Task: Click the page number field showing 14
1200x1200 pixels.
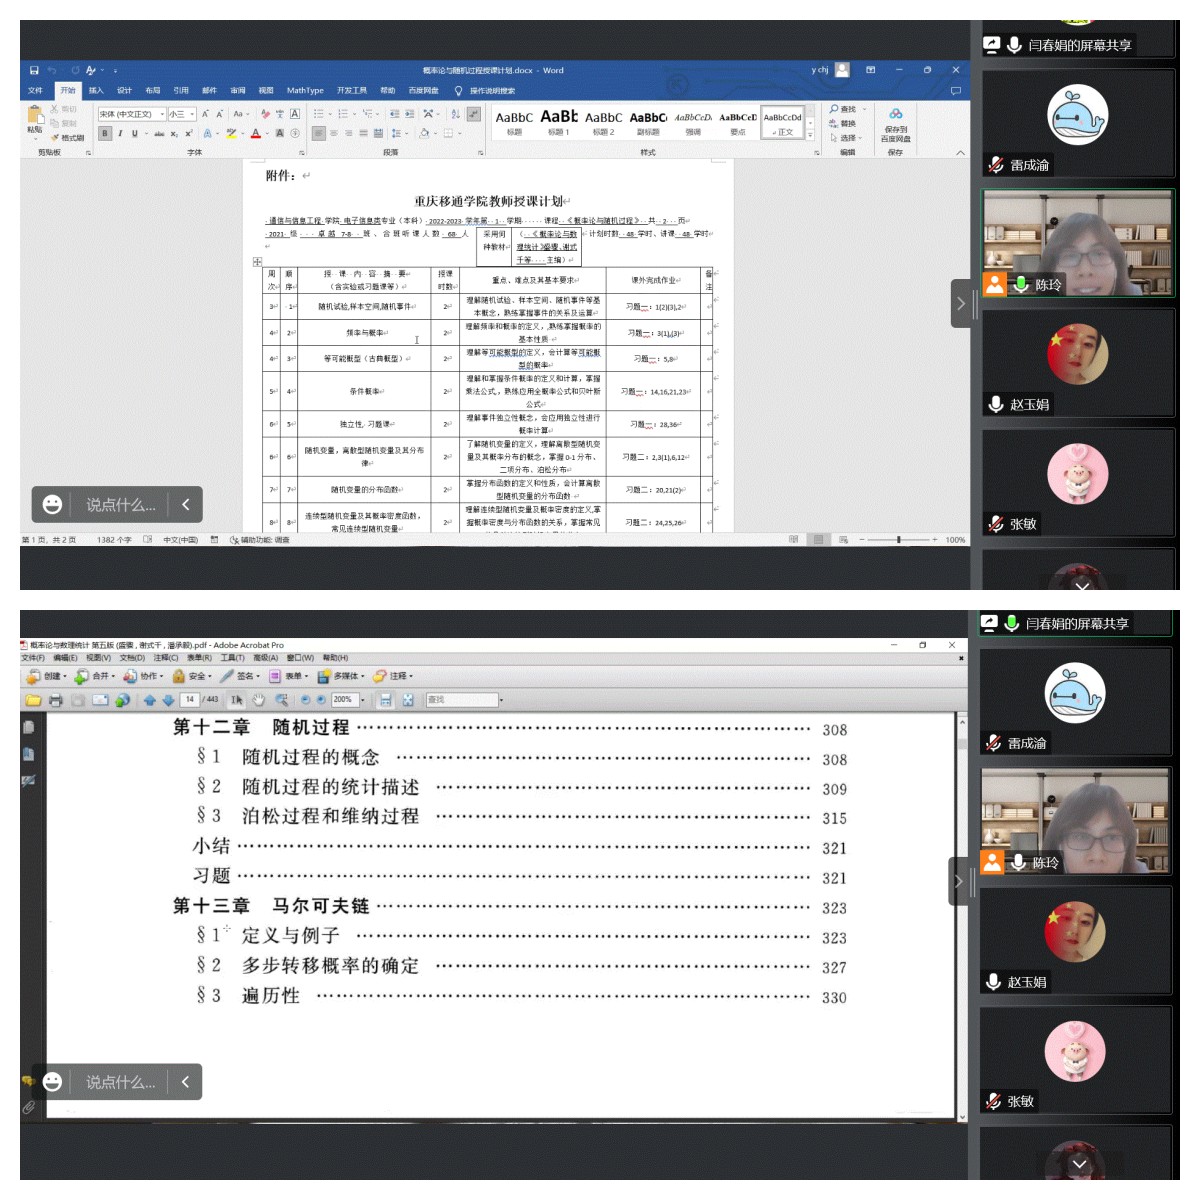Action: (190, 700)
